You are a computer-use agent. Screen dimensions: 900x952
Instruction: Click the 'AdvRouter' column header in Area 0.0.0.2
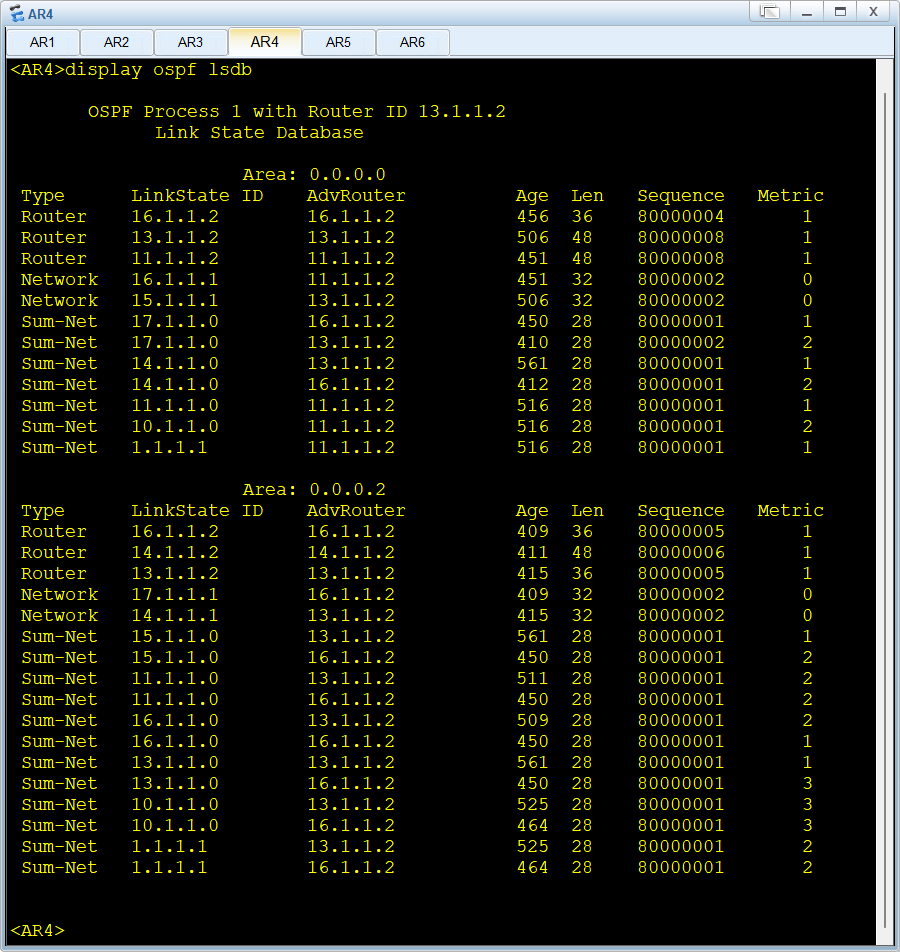(356, 511)
